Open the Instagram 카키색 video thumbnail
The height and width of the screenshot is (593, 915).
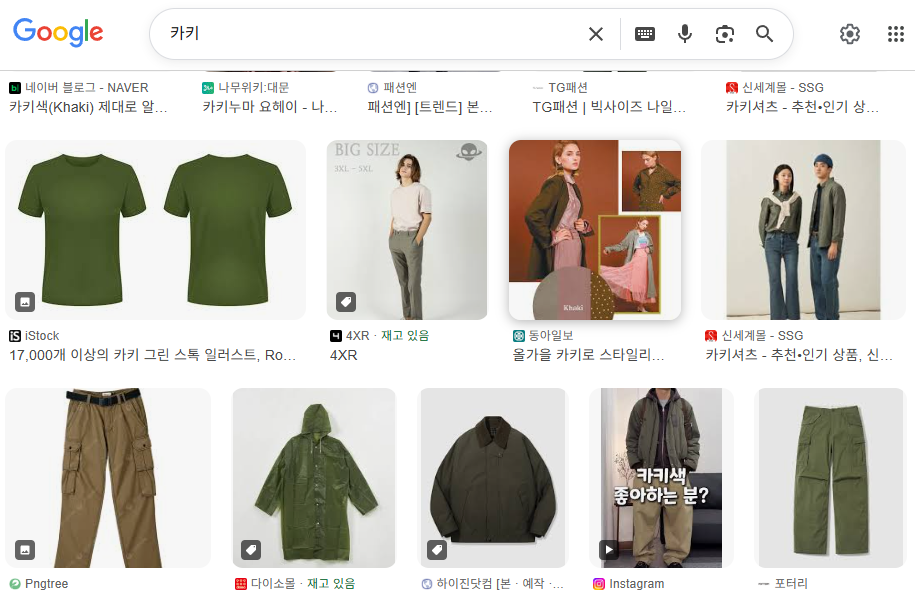click(x=661, y=477)
